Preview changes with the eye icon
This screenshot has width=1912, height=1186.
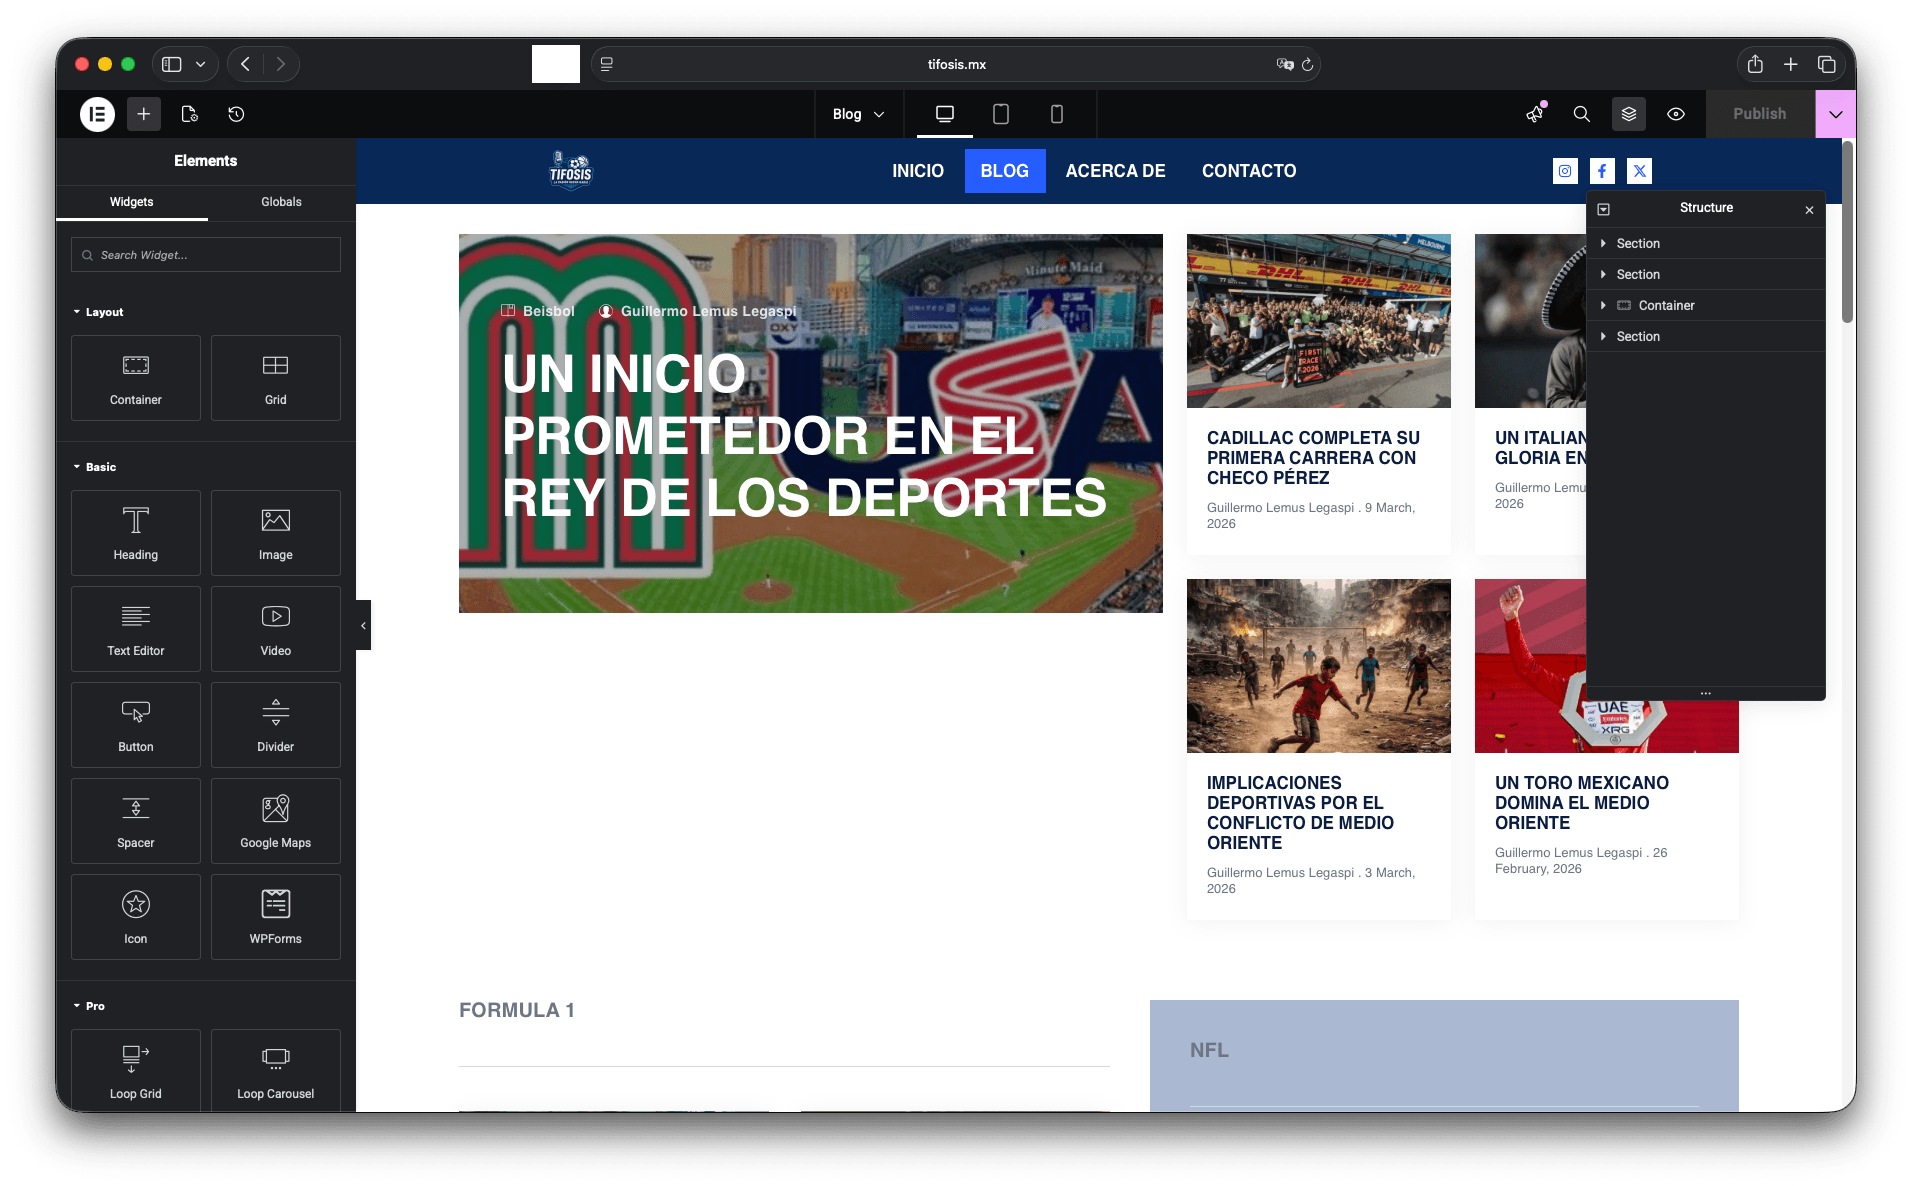click(x=1676, y=114)
